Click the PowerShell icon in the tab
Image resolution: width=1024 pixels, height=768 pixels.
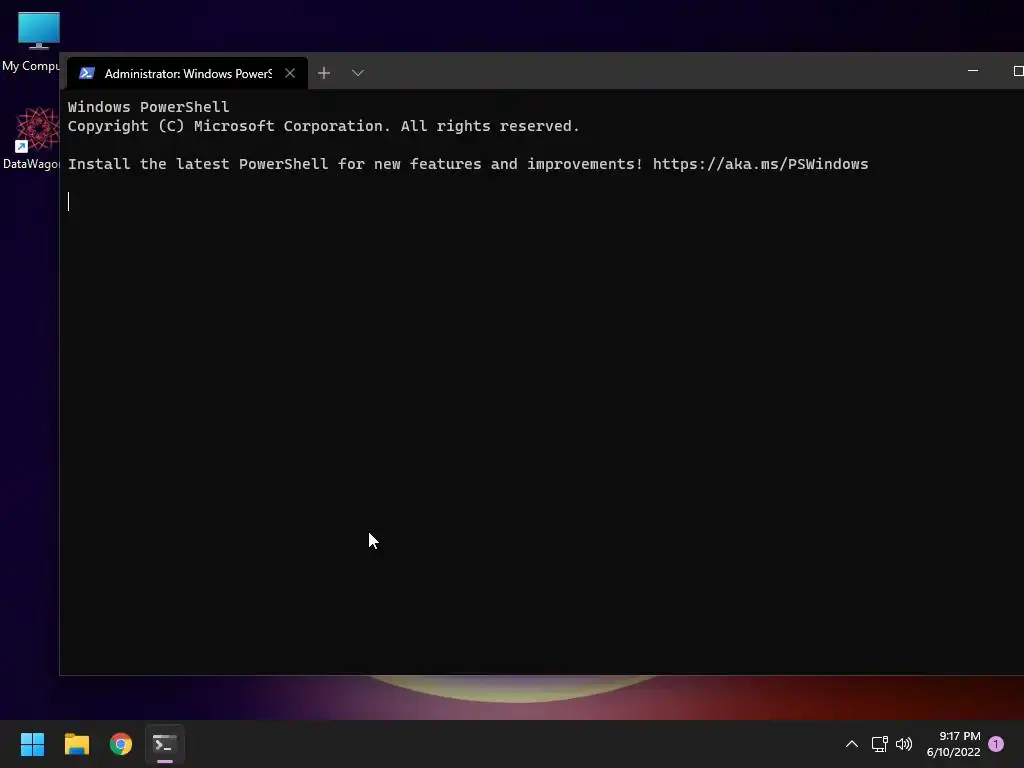tap(87, 74)
